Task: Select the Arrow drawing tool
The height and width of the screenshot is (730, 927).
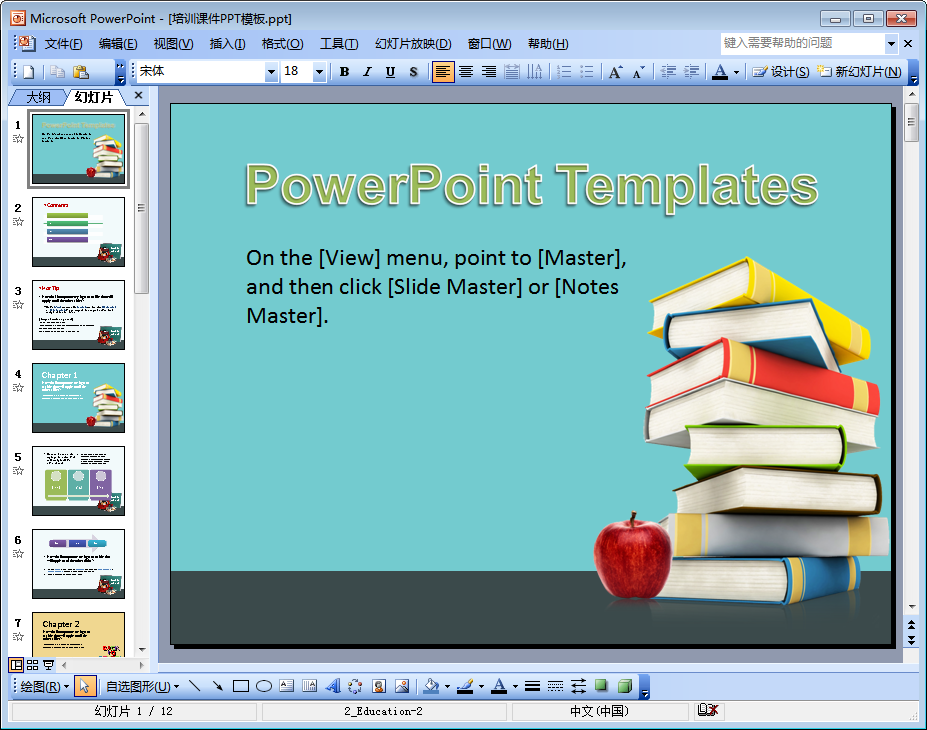Action: tap(218, 686)
